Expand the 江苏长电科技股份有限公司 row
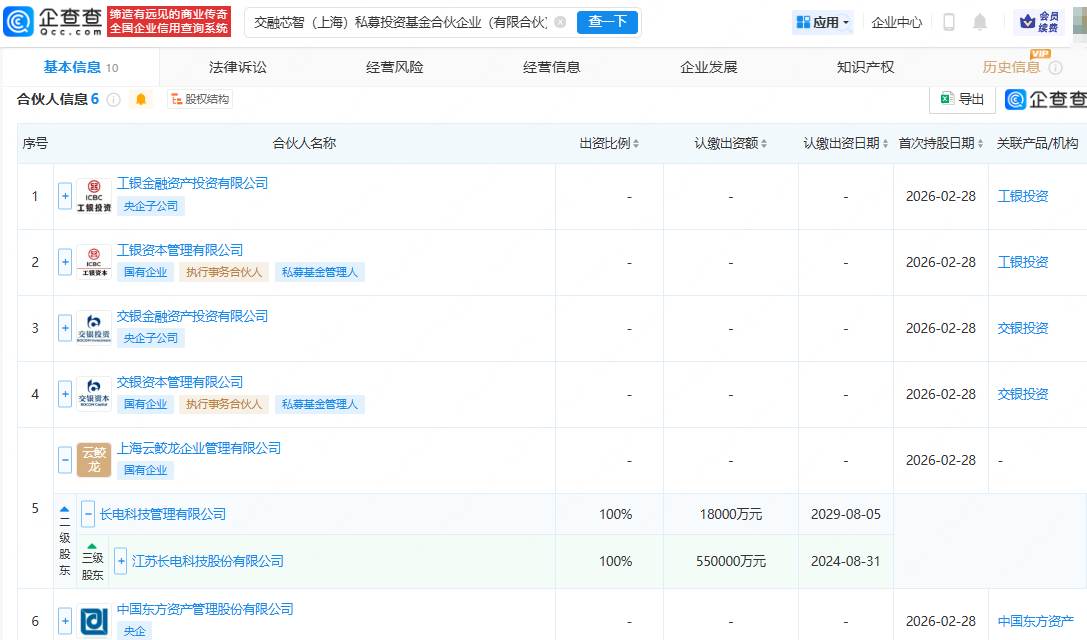Screen dimensions: 1087x640 tap(121, 561)
